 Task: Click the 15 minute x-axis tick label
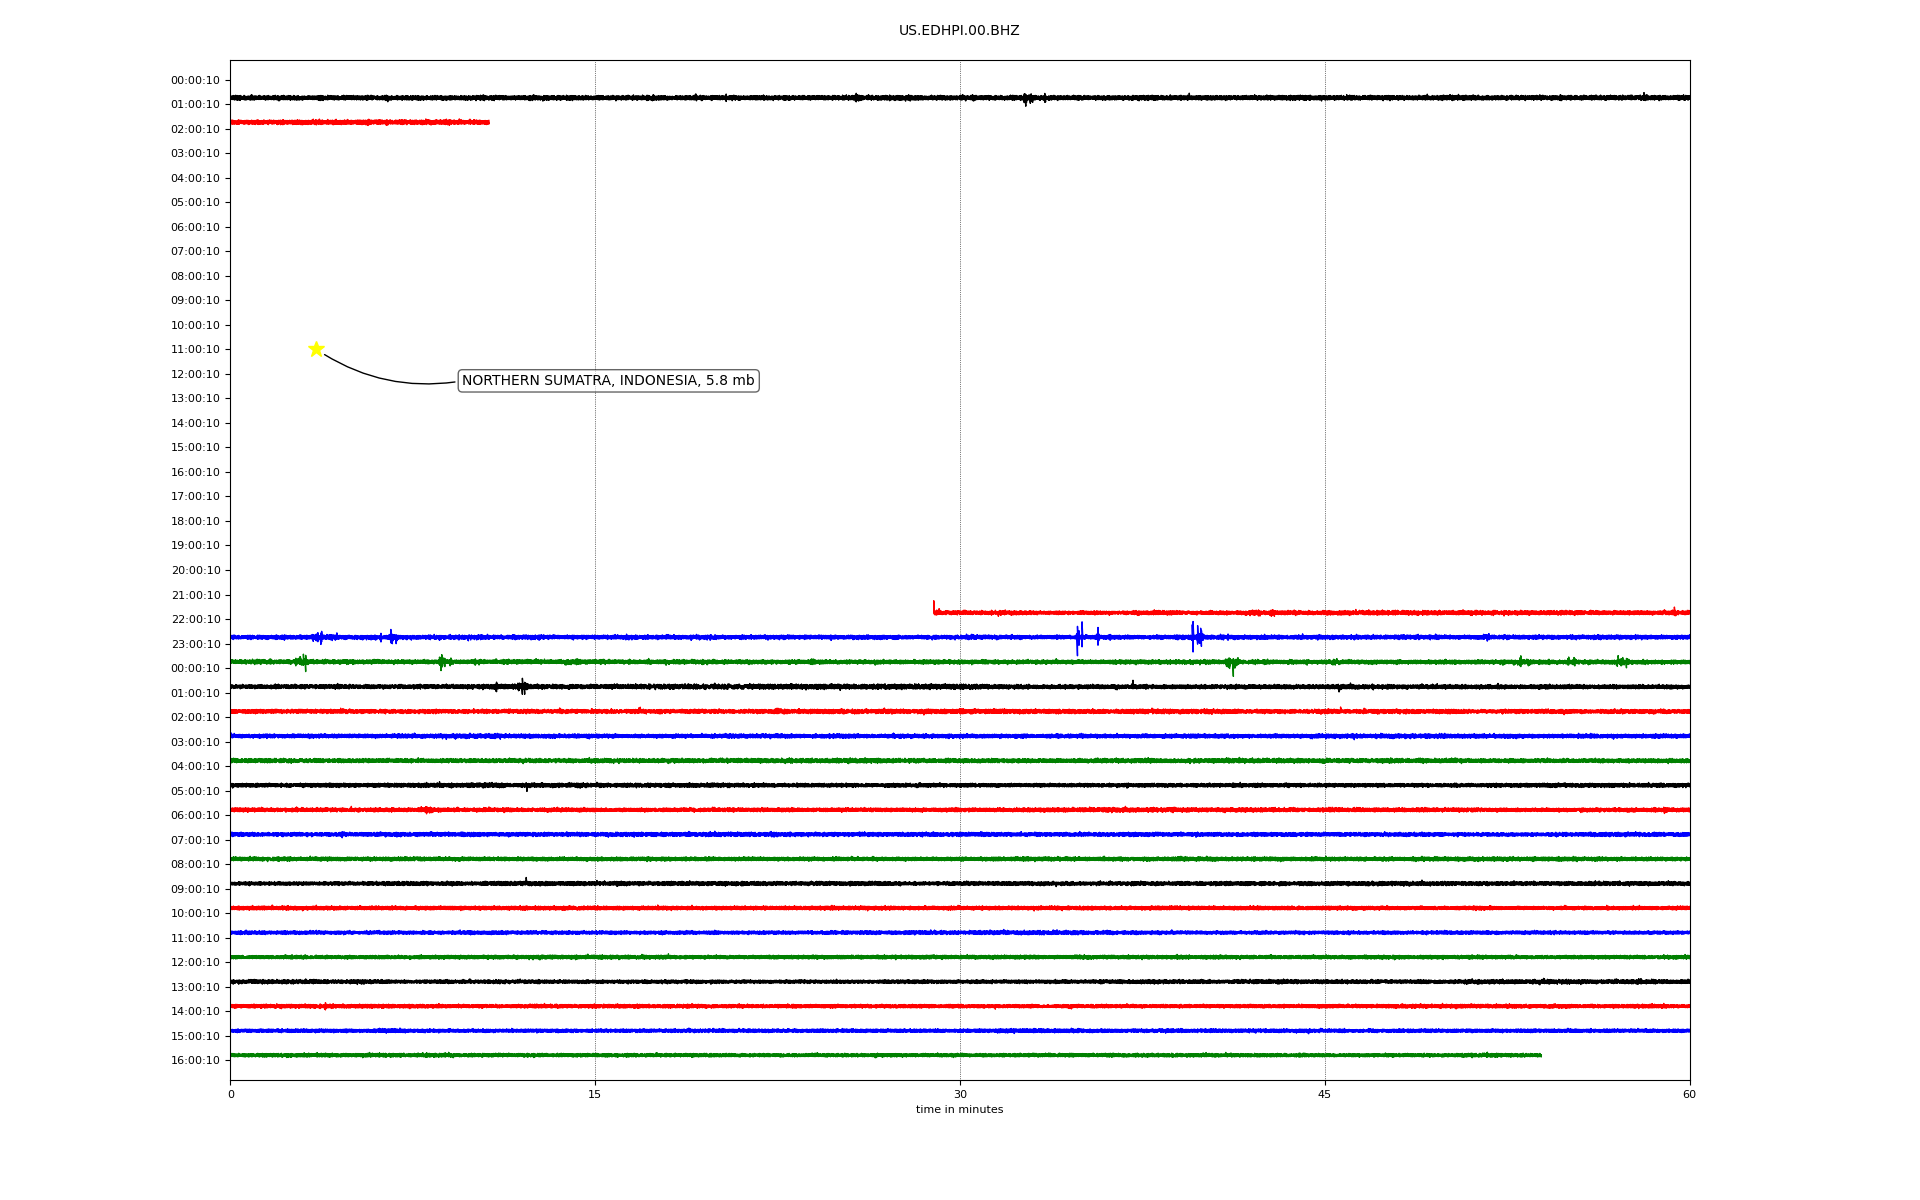tap(595, 1094)
